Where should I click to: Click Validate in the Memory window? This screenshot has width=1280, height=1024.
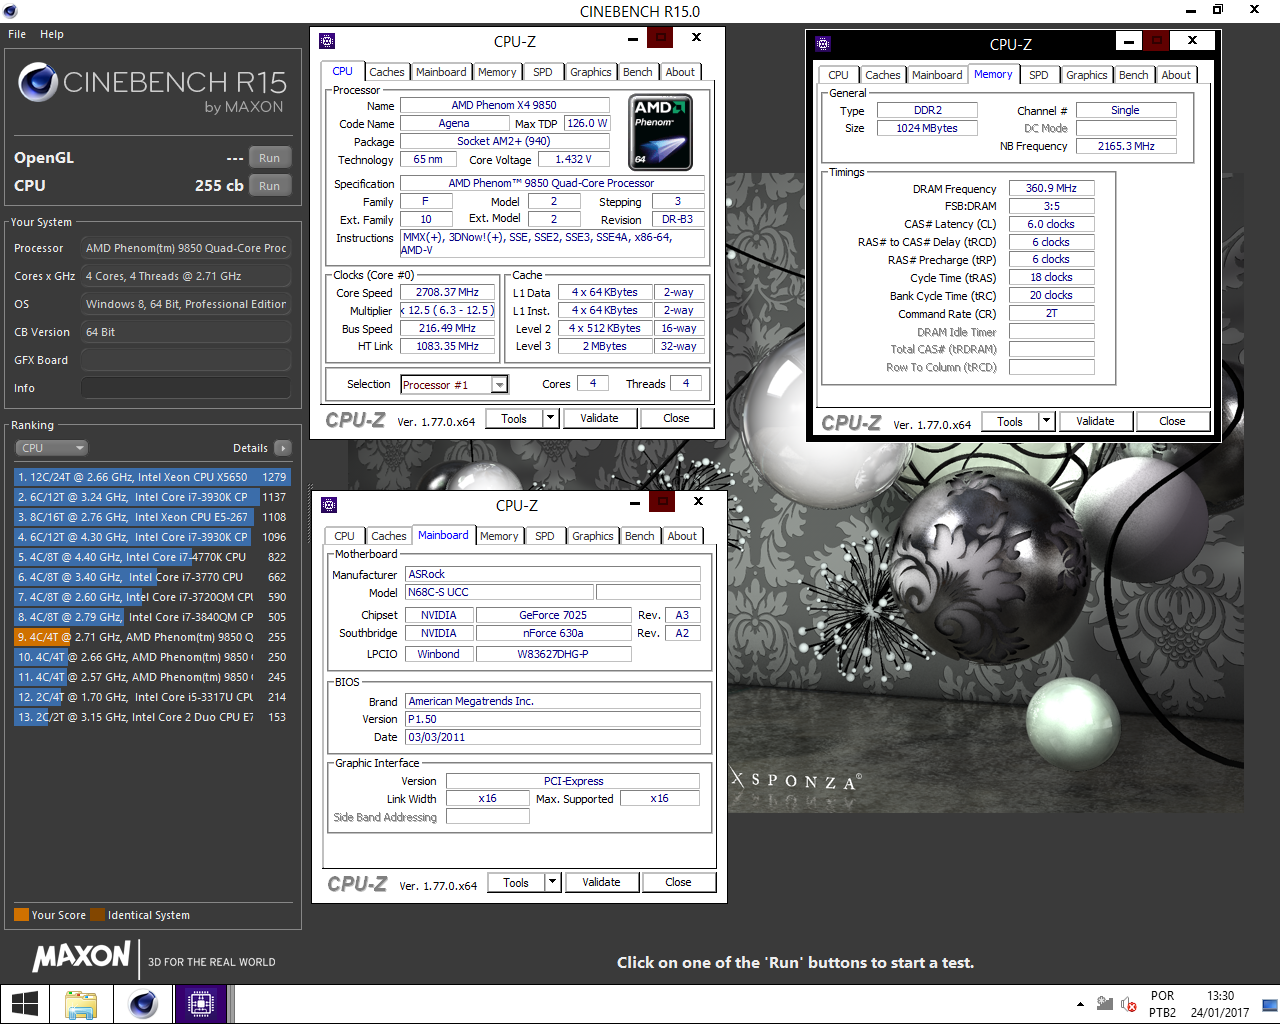(x=1095, y=421)
